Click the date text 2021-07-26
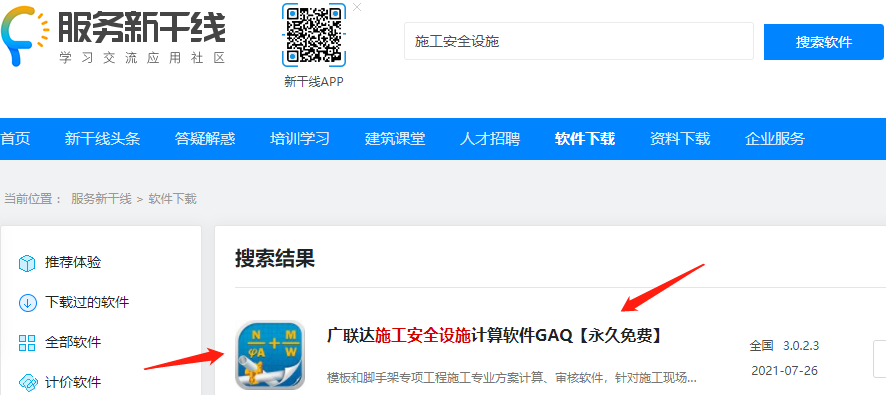The image size is (886, 395). 784,371
